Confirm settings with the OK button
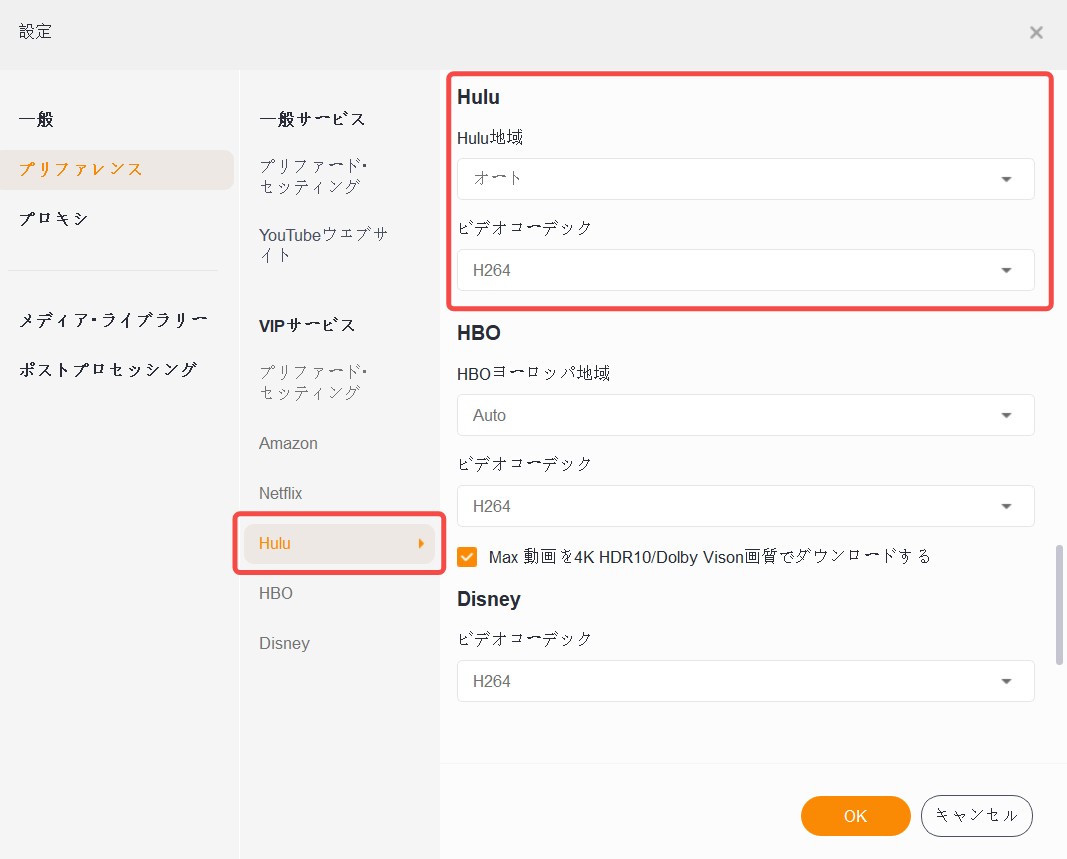Viewport: 1067px width, 859px height. (855, 816)
